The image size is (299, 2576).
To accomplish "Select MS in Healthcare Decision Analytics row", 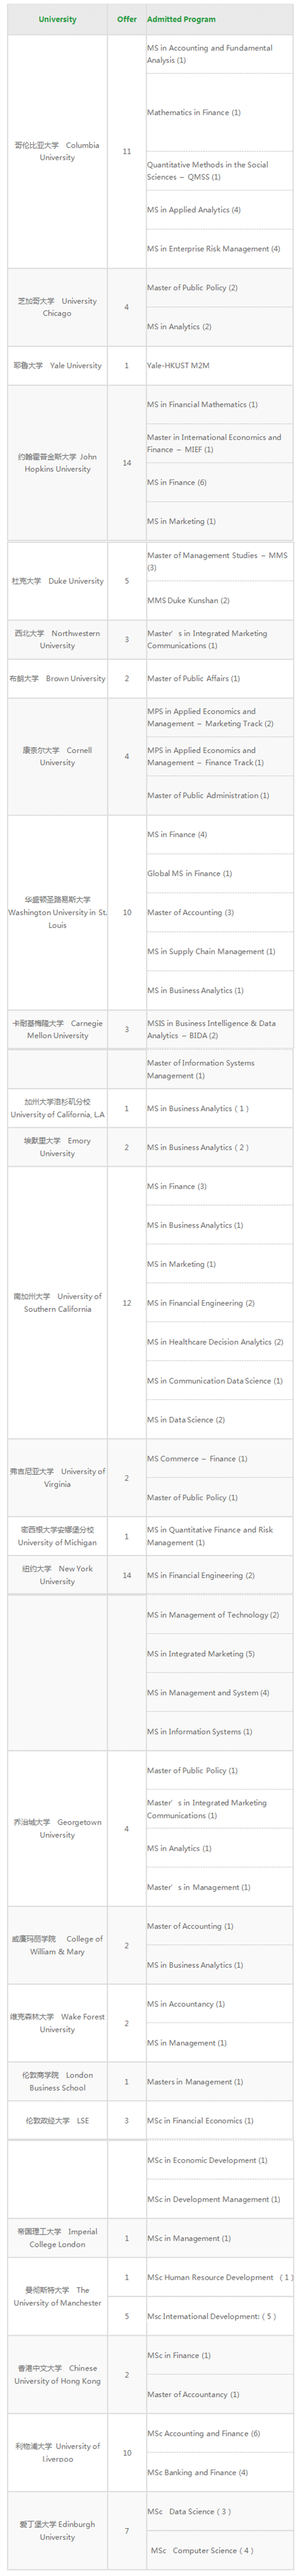I will [219, 1342].
